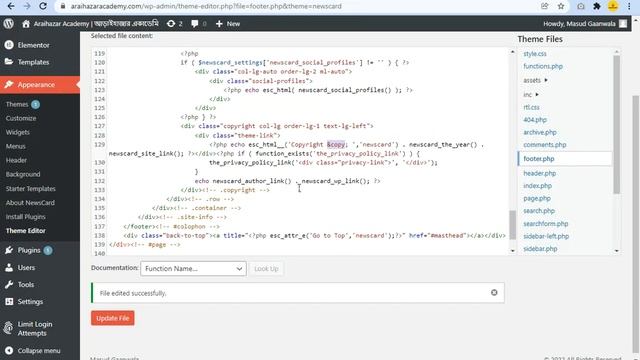This screenshot has height=360, width=640.
Task: Open the extensions puzzle icon
Action: pos(597,6)
